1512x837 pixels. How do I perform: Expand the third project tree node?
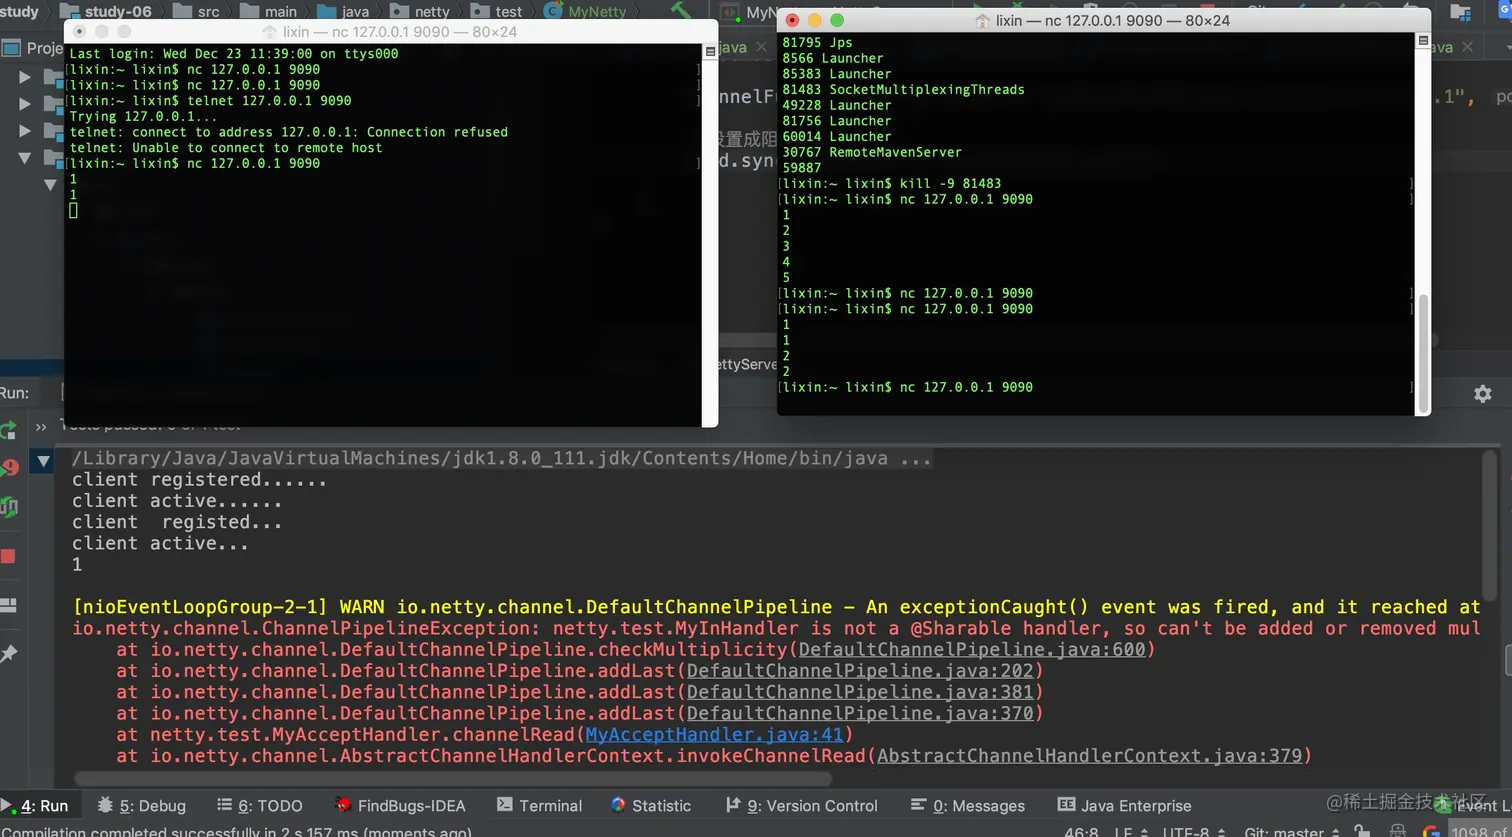coord(25,131)
